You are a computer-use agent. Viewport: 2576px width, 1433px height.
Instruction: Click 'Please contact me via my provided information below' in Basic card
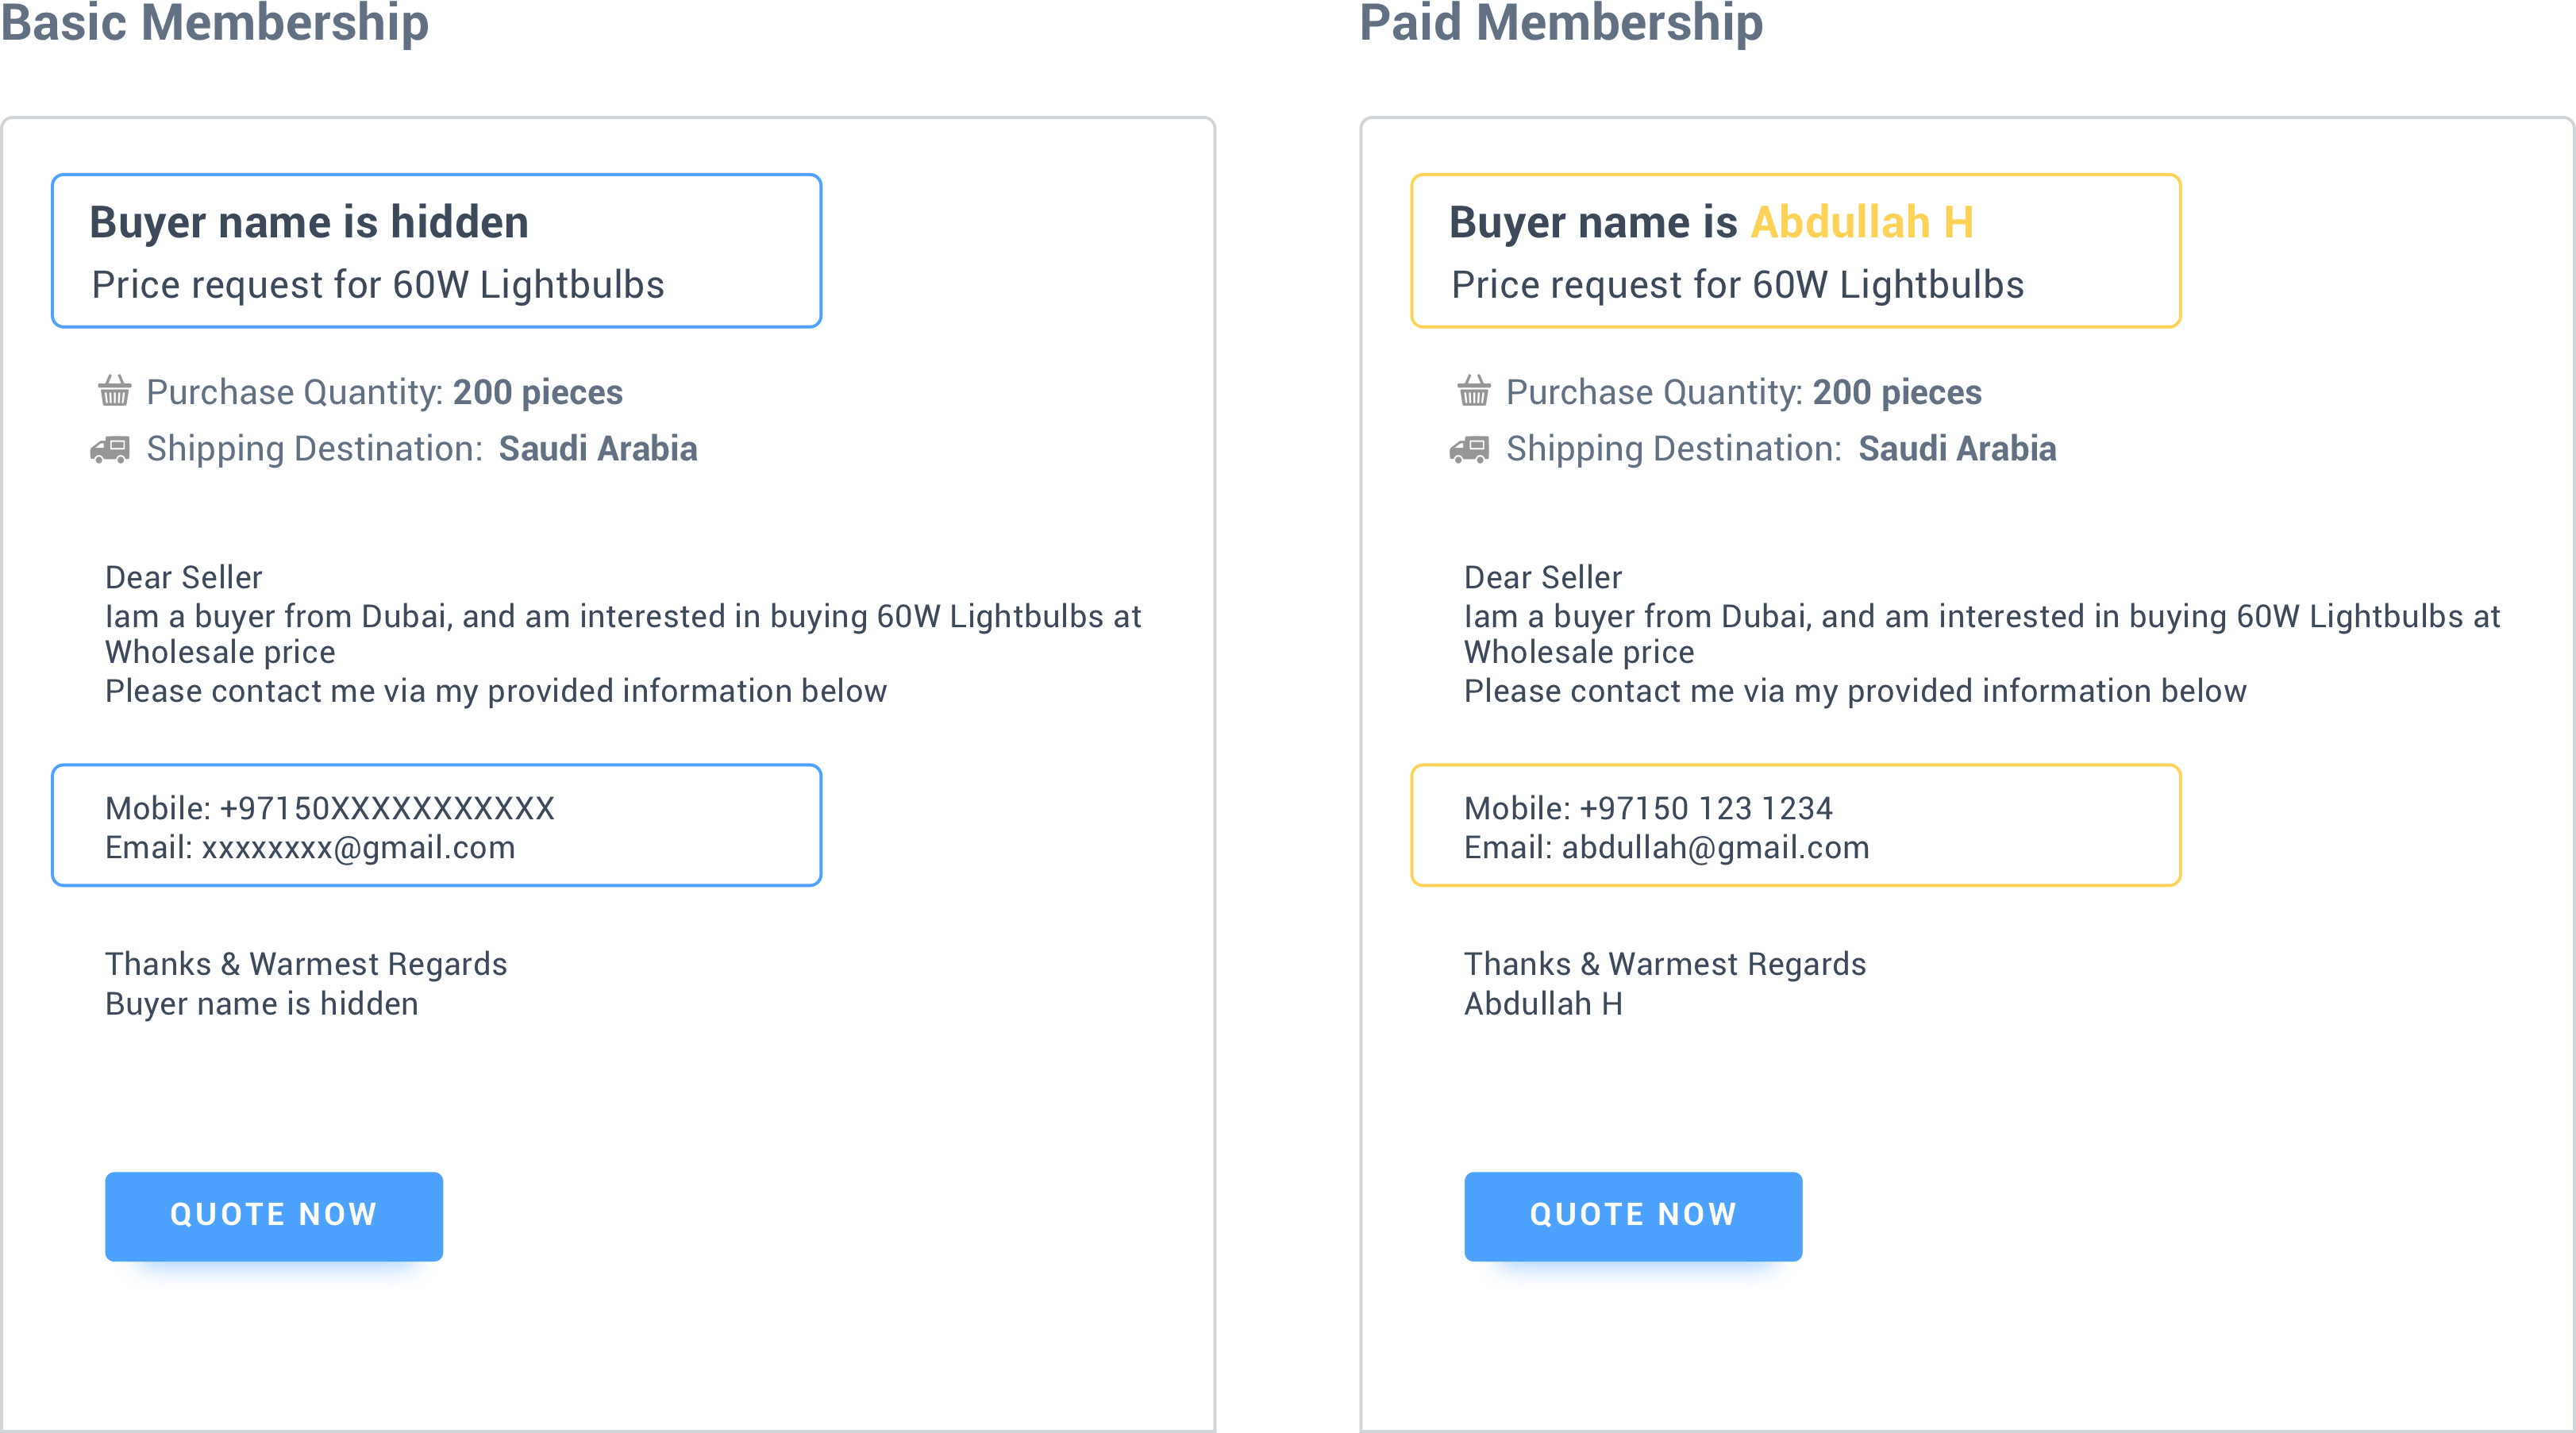click(496, 691)
